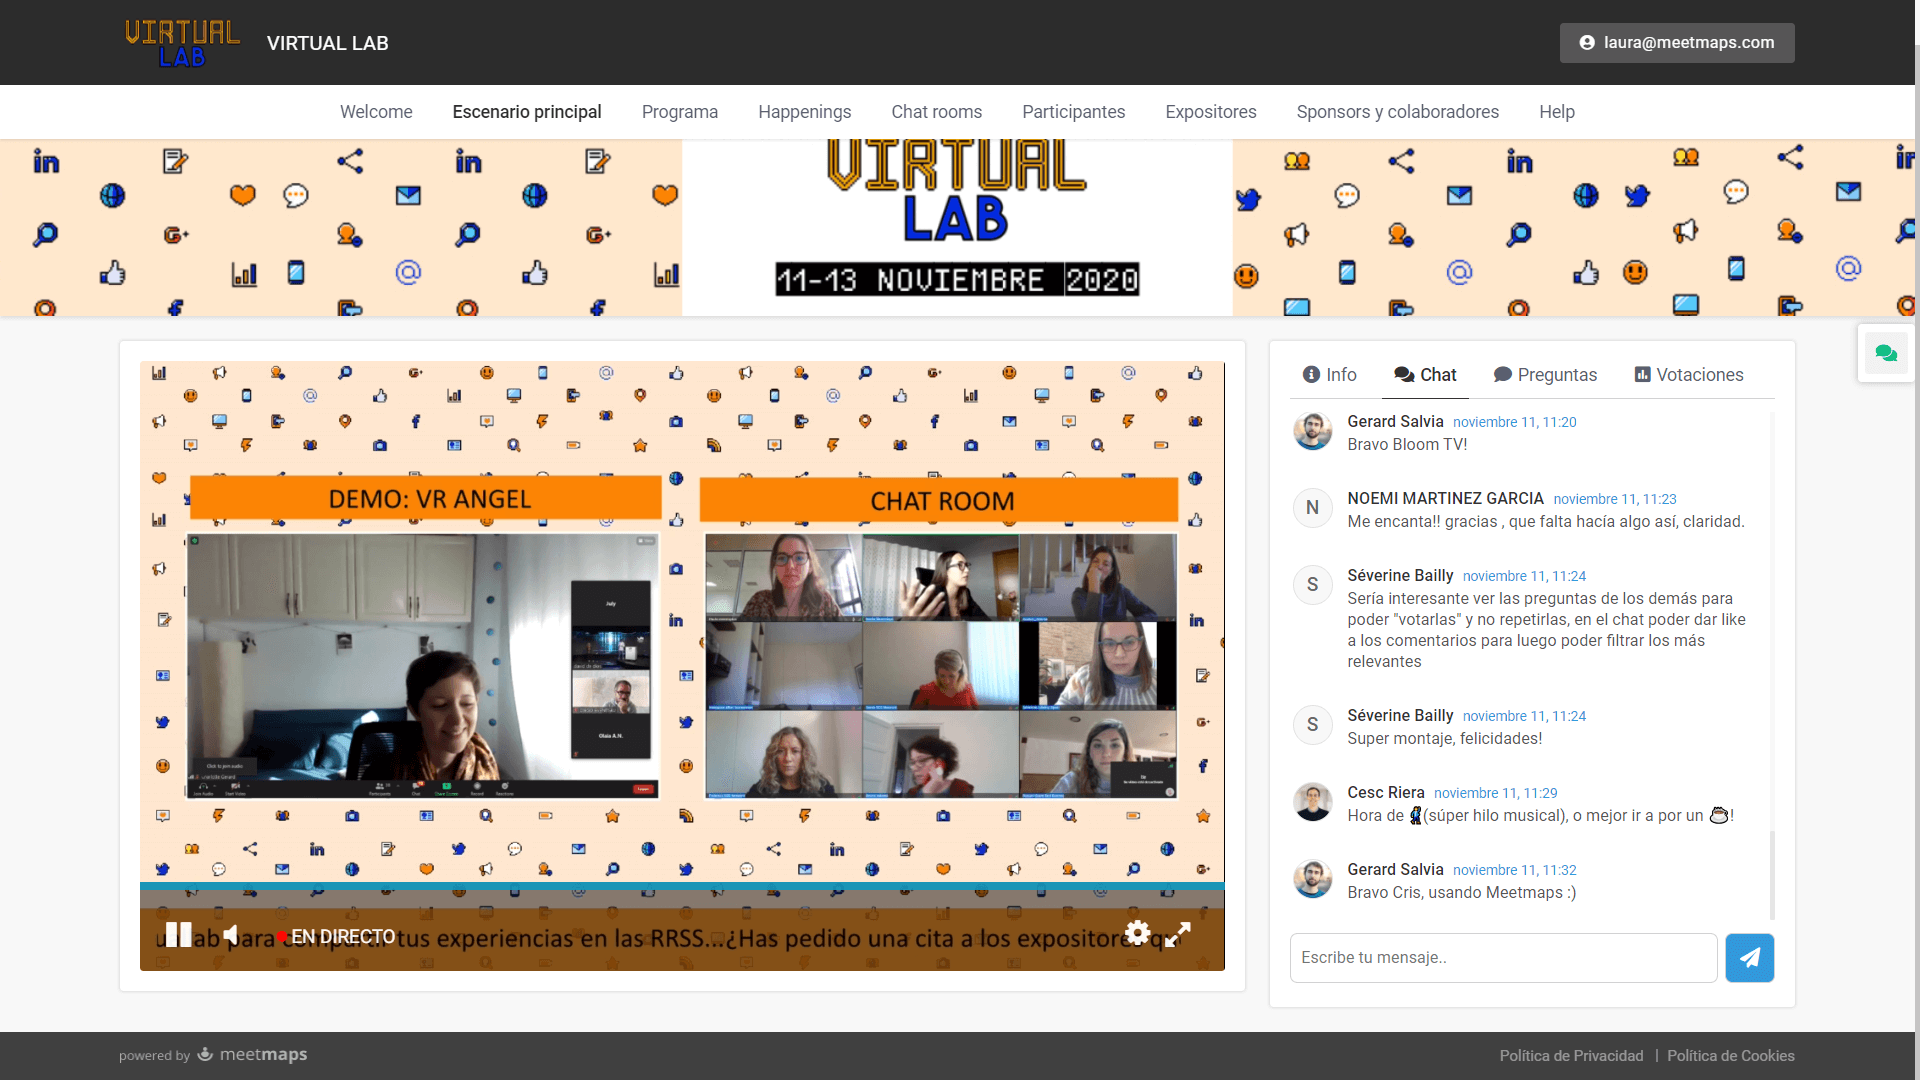Screen dimensions: 1920x1080
Task: Open the laura@meetmaps.com account button
Action: click(1677, 43)
